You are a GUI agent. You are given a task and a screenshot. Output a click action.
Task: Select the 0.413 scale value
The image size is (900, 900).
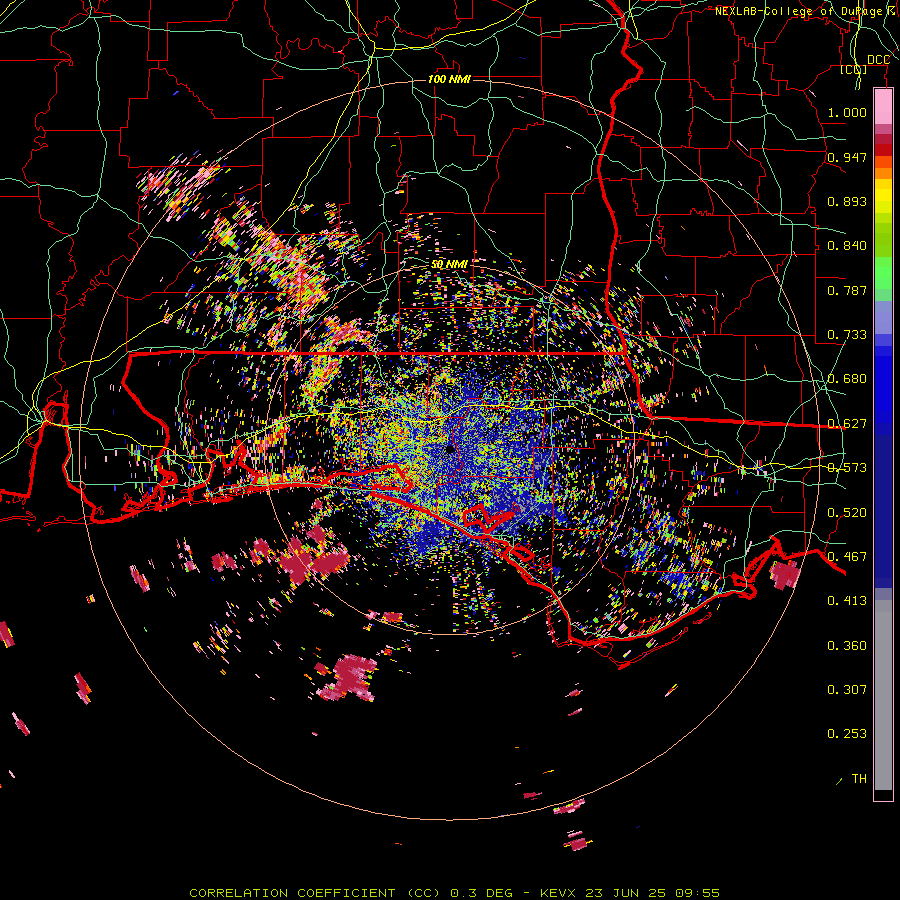[x=847, y=601]
